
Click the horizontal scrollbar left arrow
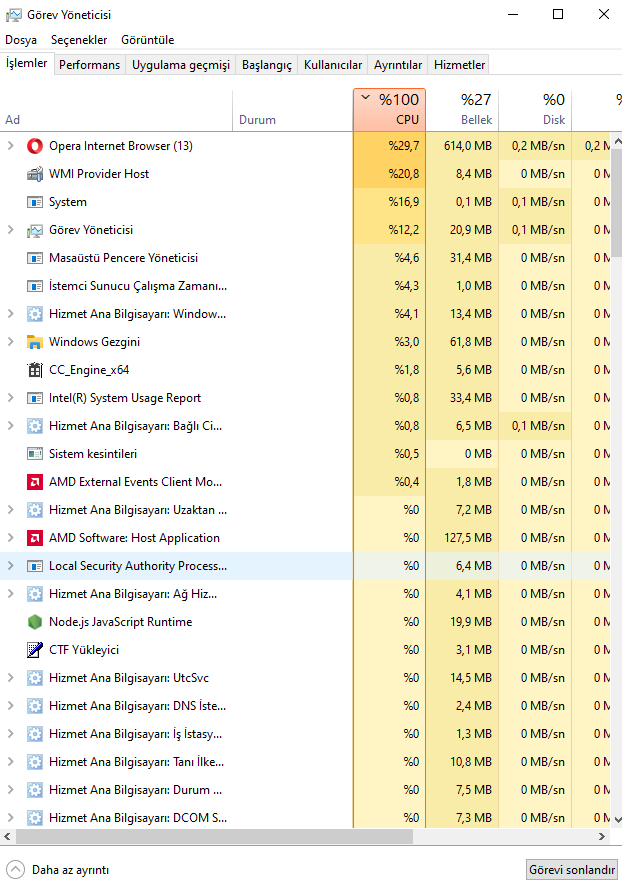7,836
